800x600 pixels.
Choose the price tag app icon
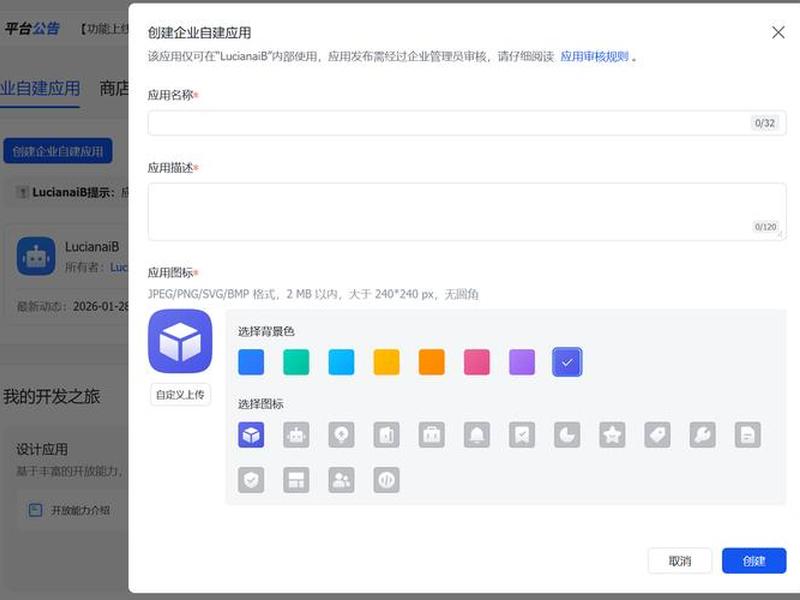tap(657, 435)
